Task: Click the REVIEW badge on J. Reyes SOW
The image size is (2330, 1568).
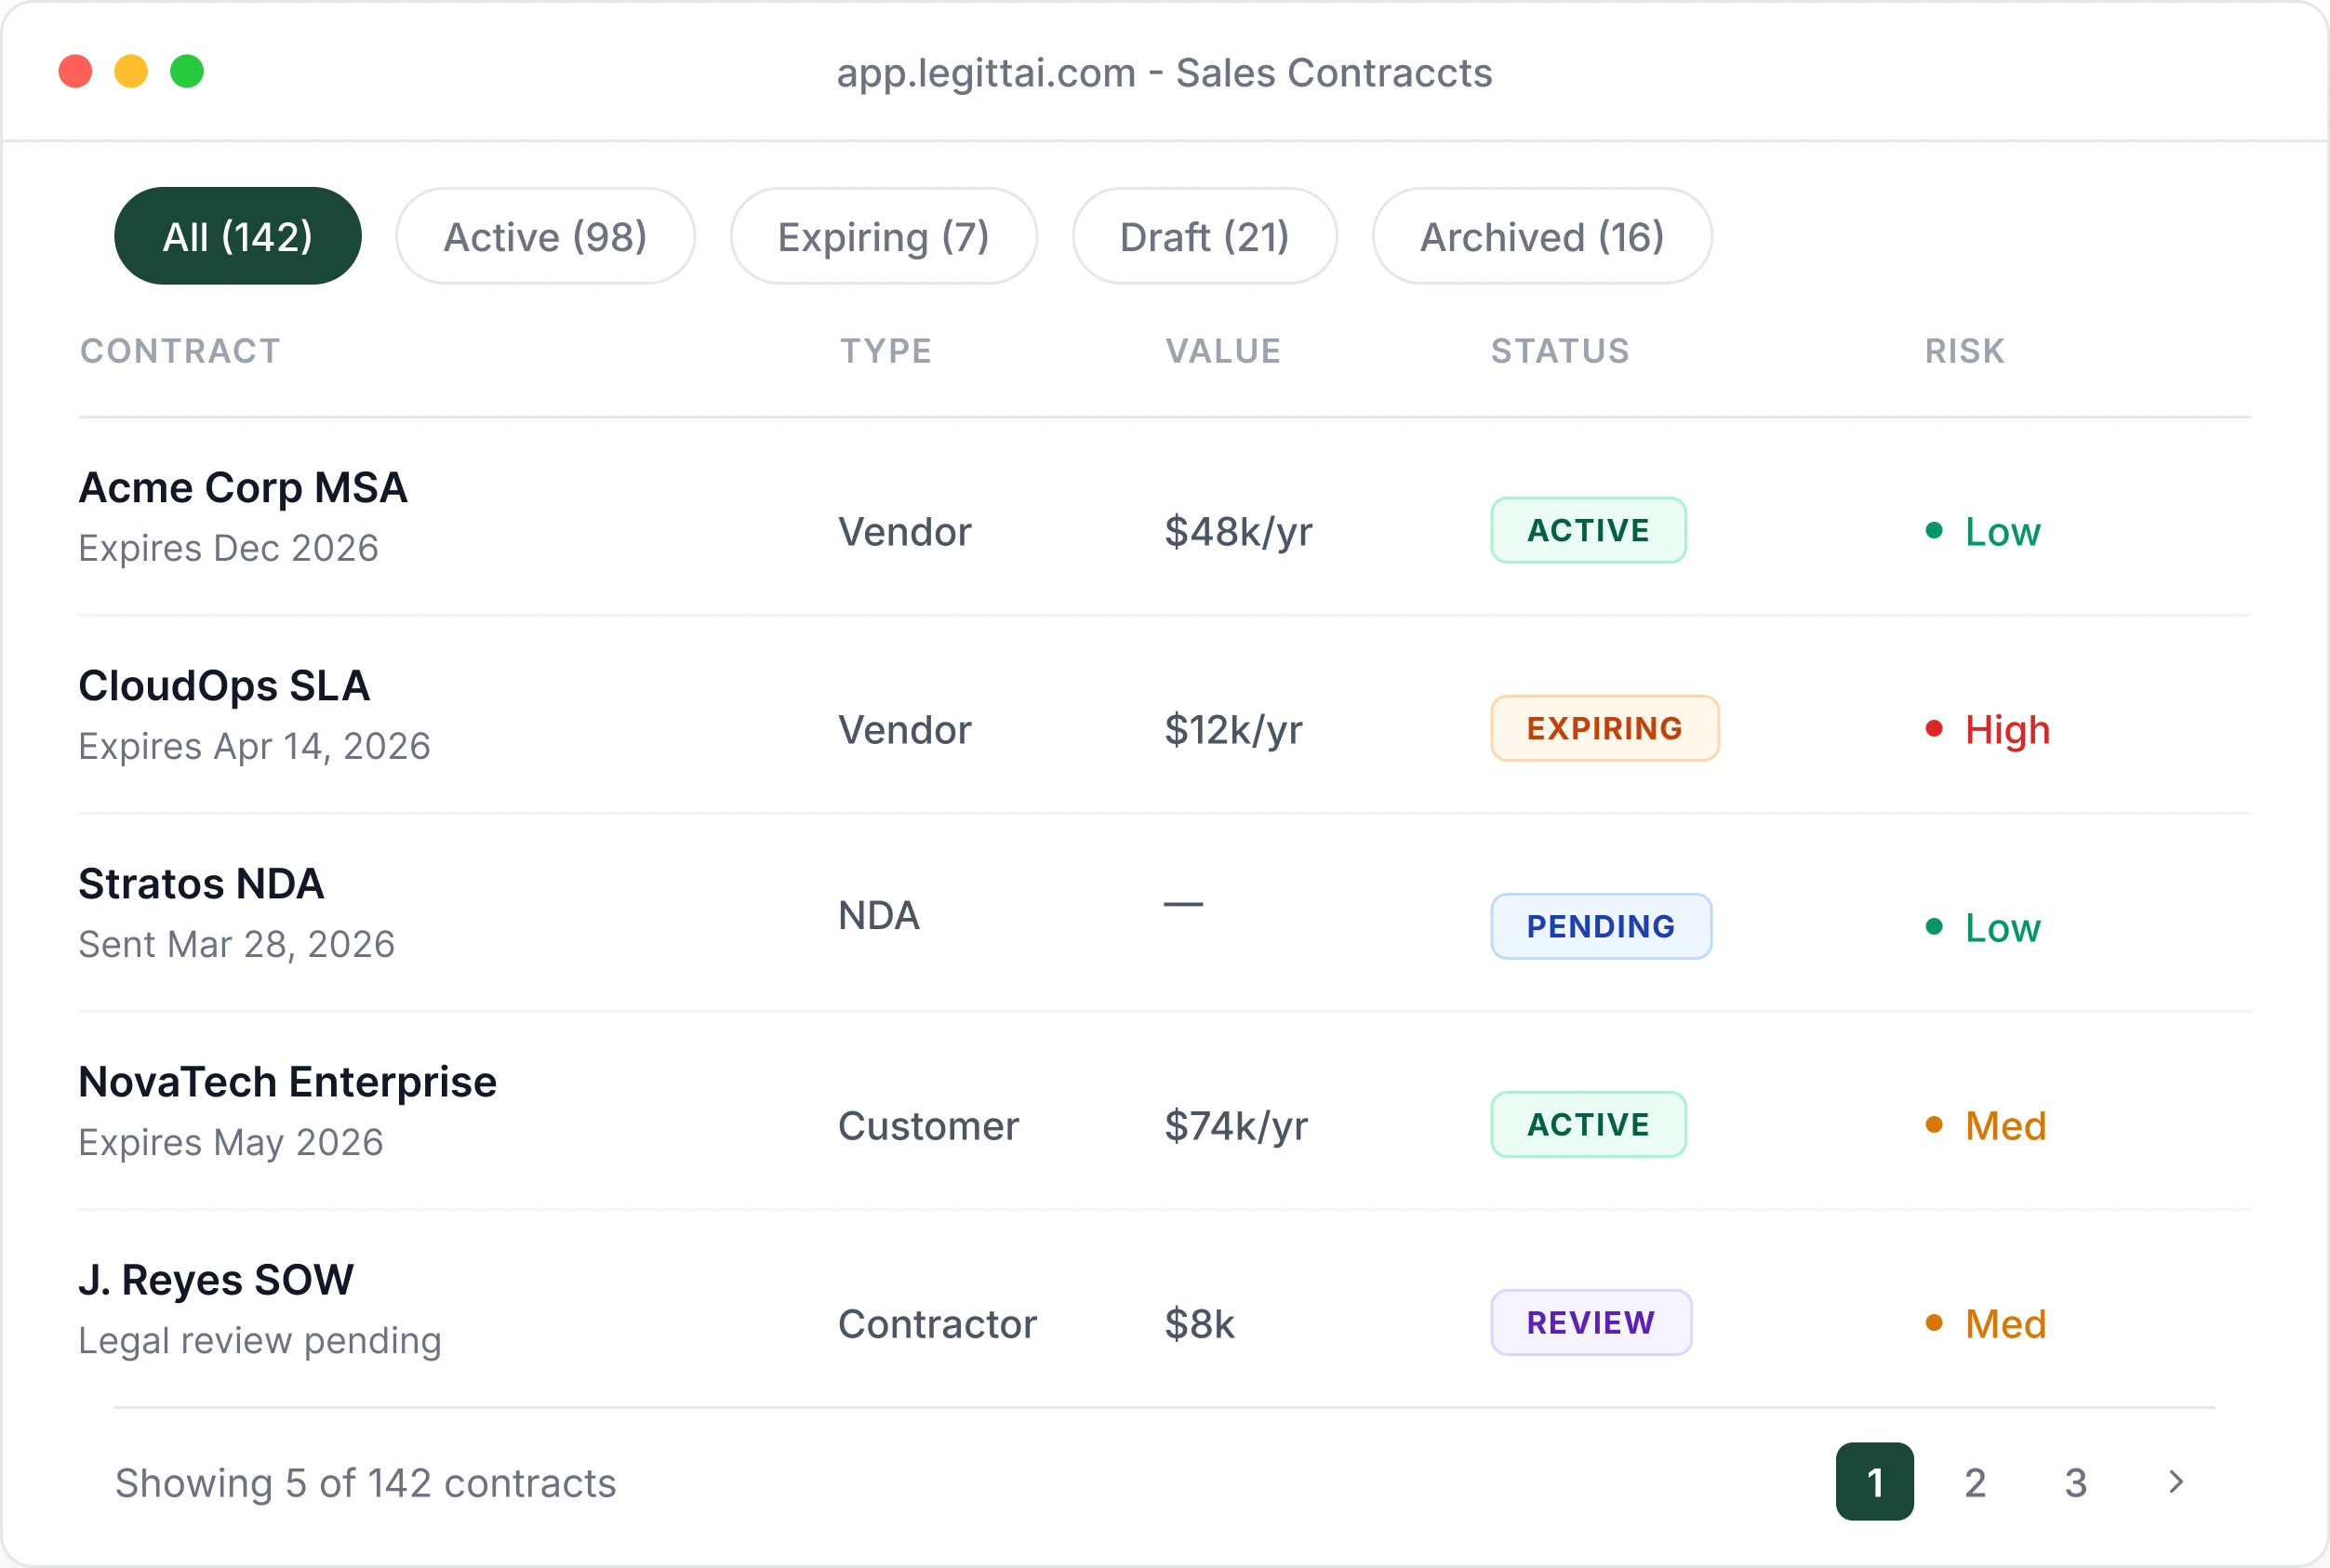Action: tap(1591, 1323)
